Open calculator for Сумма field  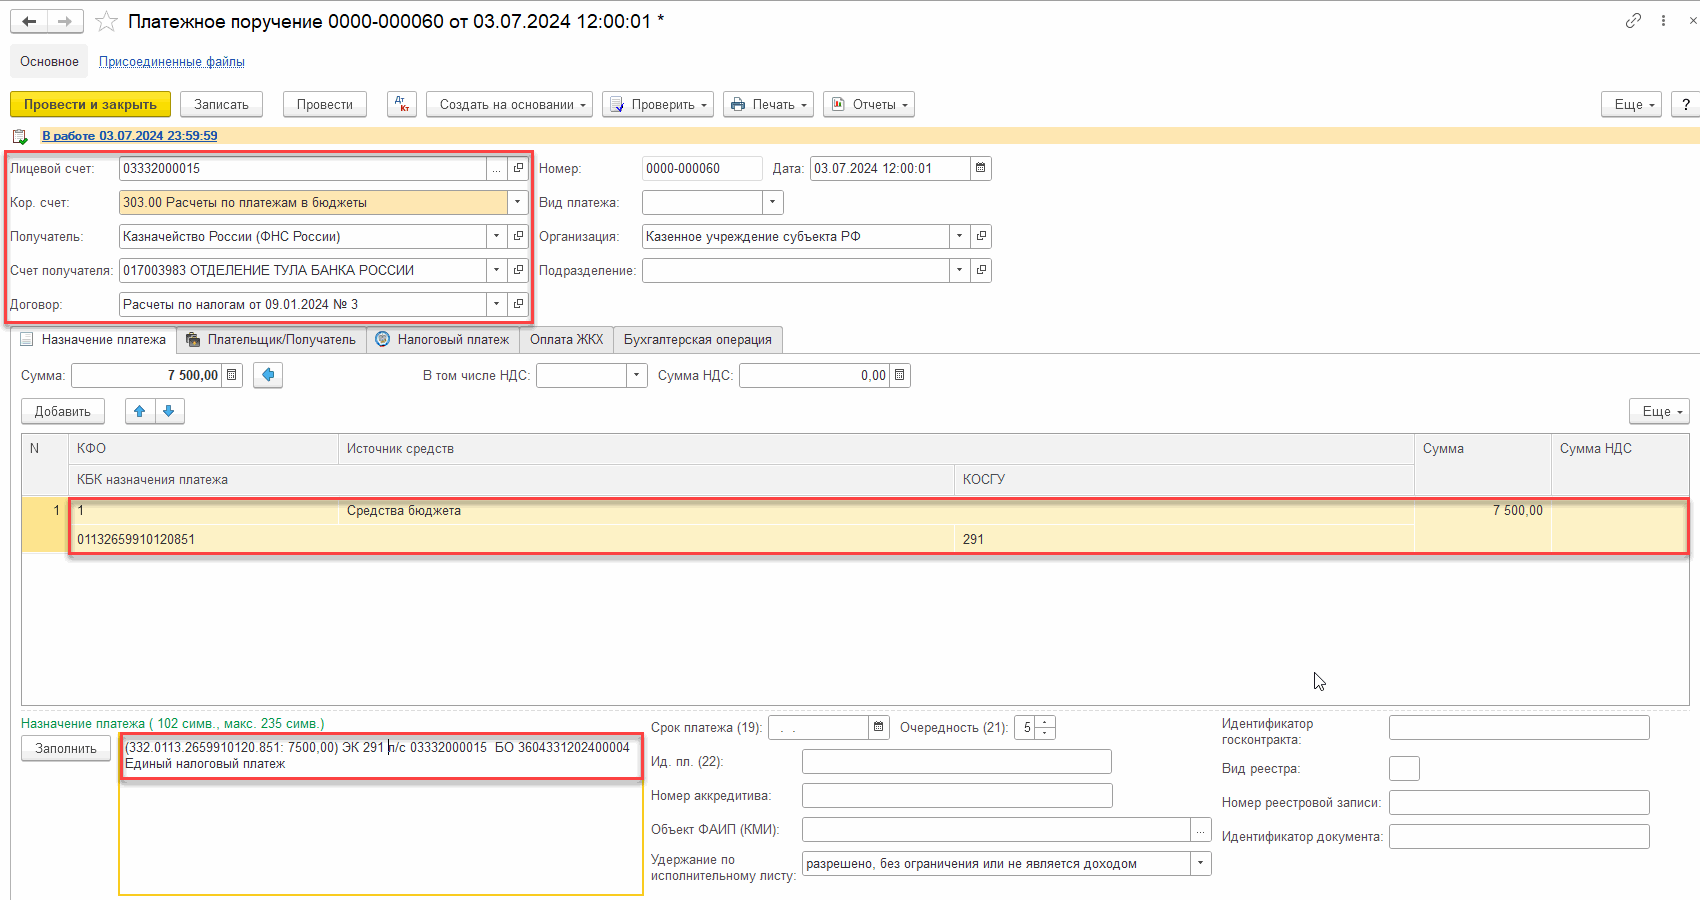pos(232,375)
